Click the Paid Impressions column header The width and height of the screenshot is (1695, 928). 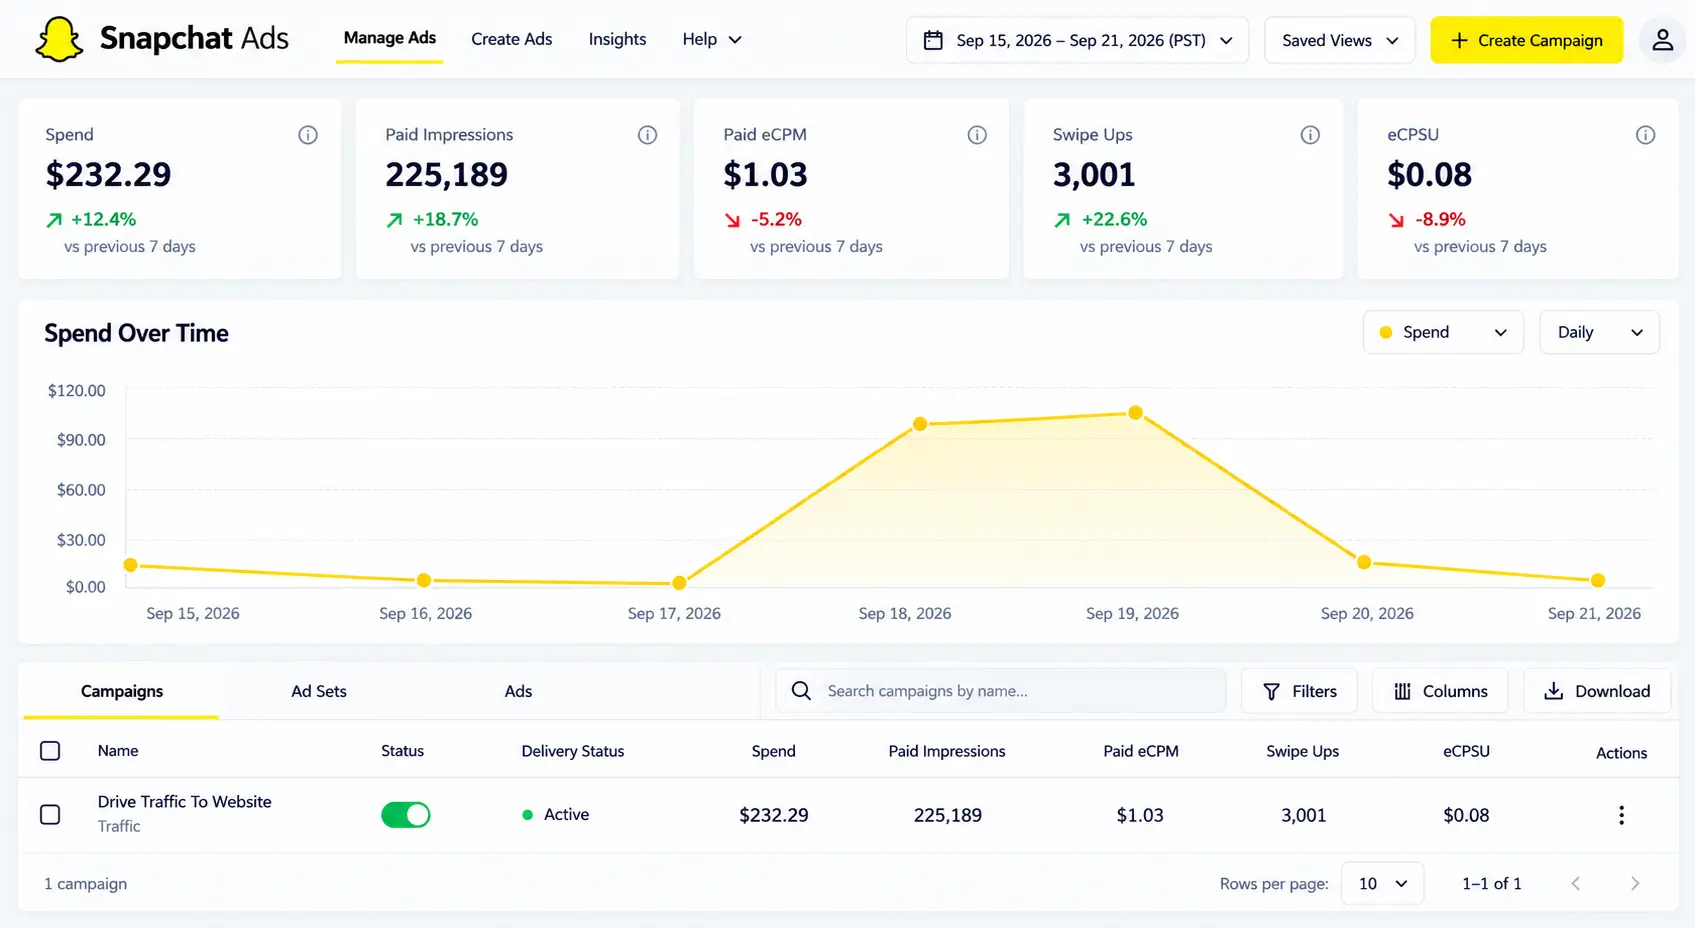[947, 751]
